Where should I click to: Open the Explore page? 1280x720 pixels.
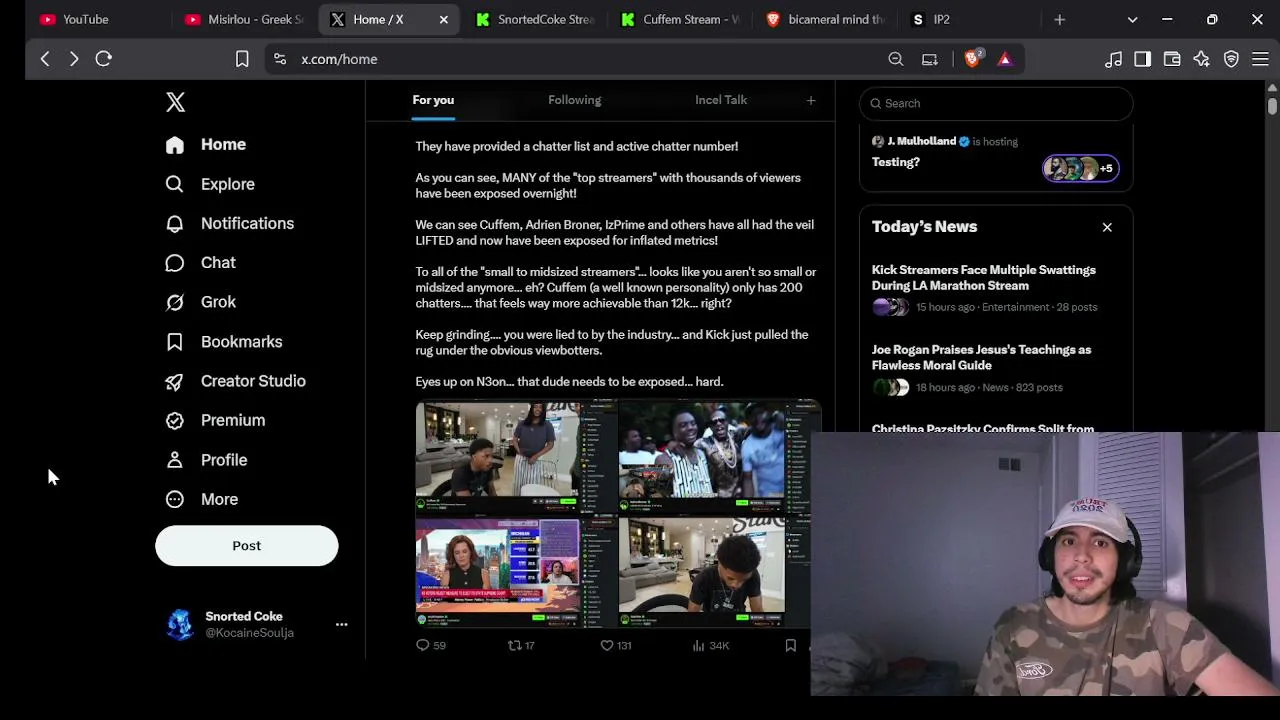[x=210, y=184]
